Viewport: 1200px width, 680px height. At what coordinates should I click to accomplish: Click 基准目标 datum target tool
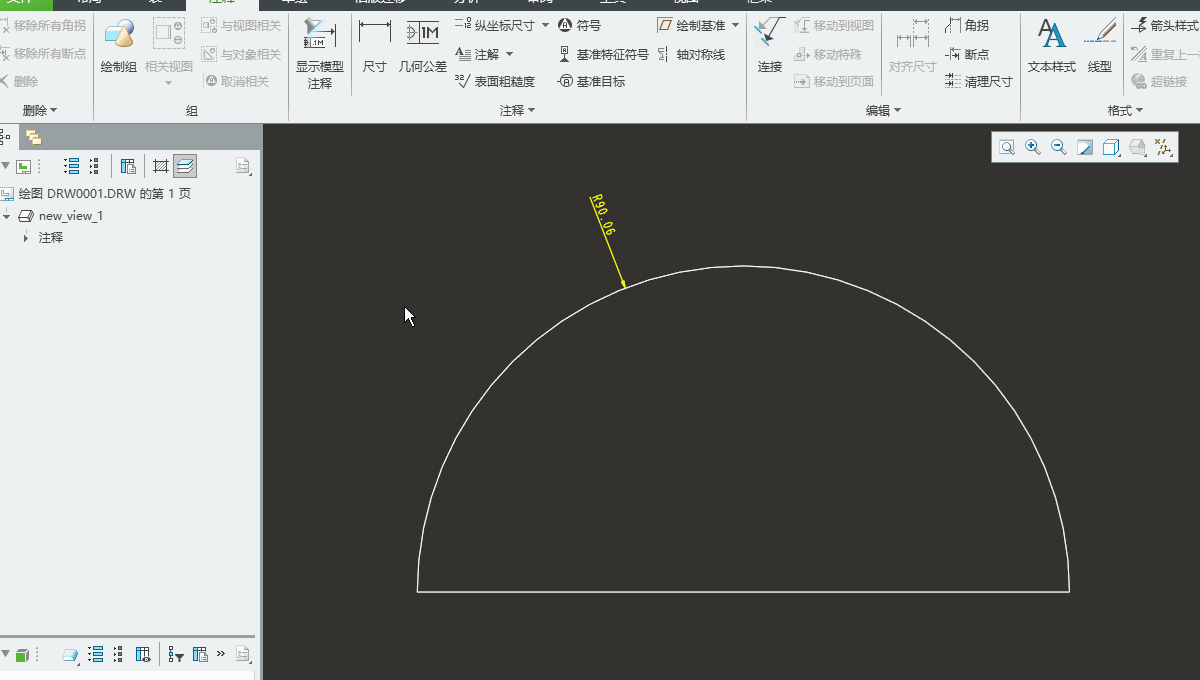point(591,81)
